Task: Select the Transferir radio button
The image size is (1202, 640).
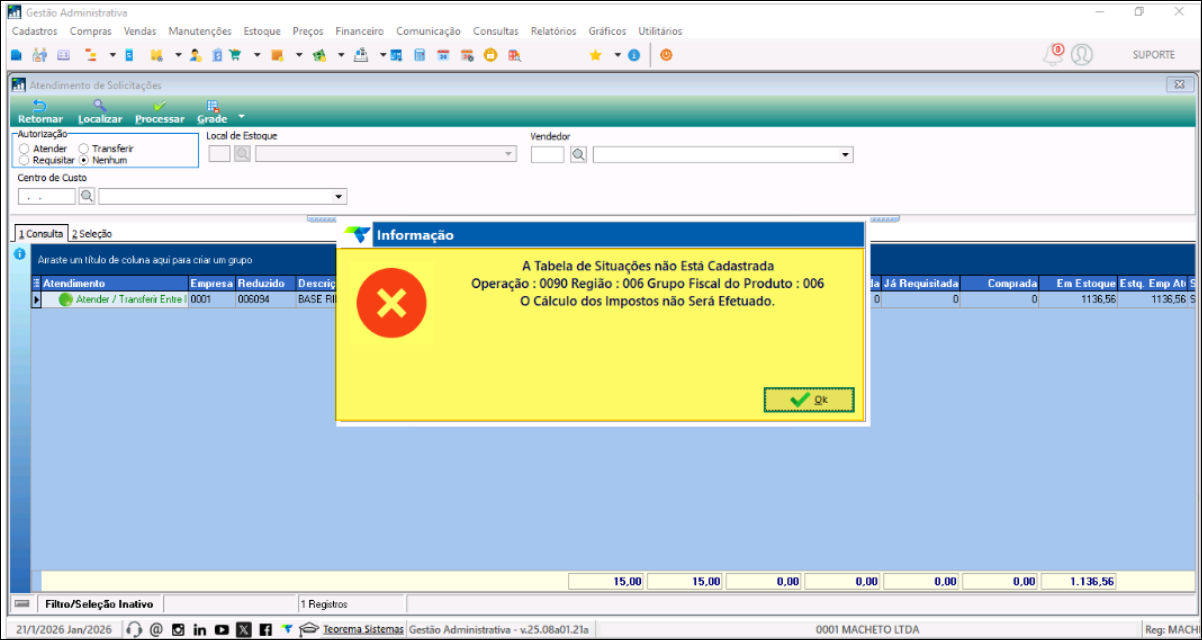Action: [84, 149]
